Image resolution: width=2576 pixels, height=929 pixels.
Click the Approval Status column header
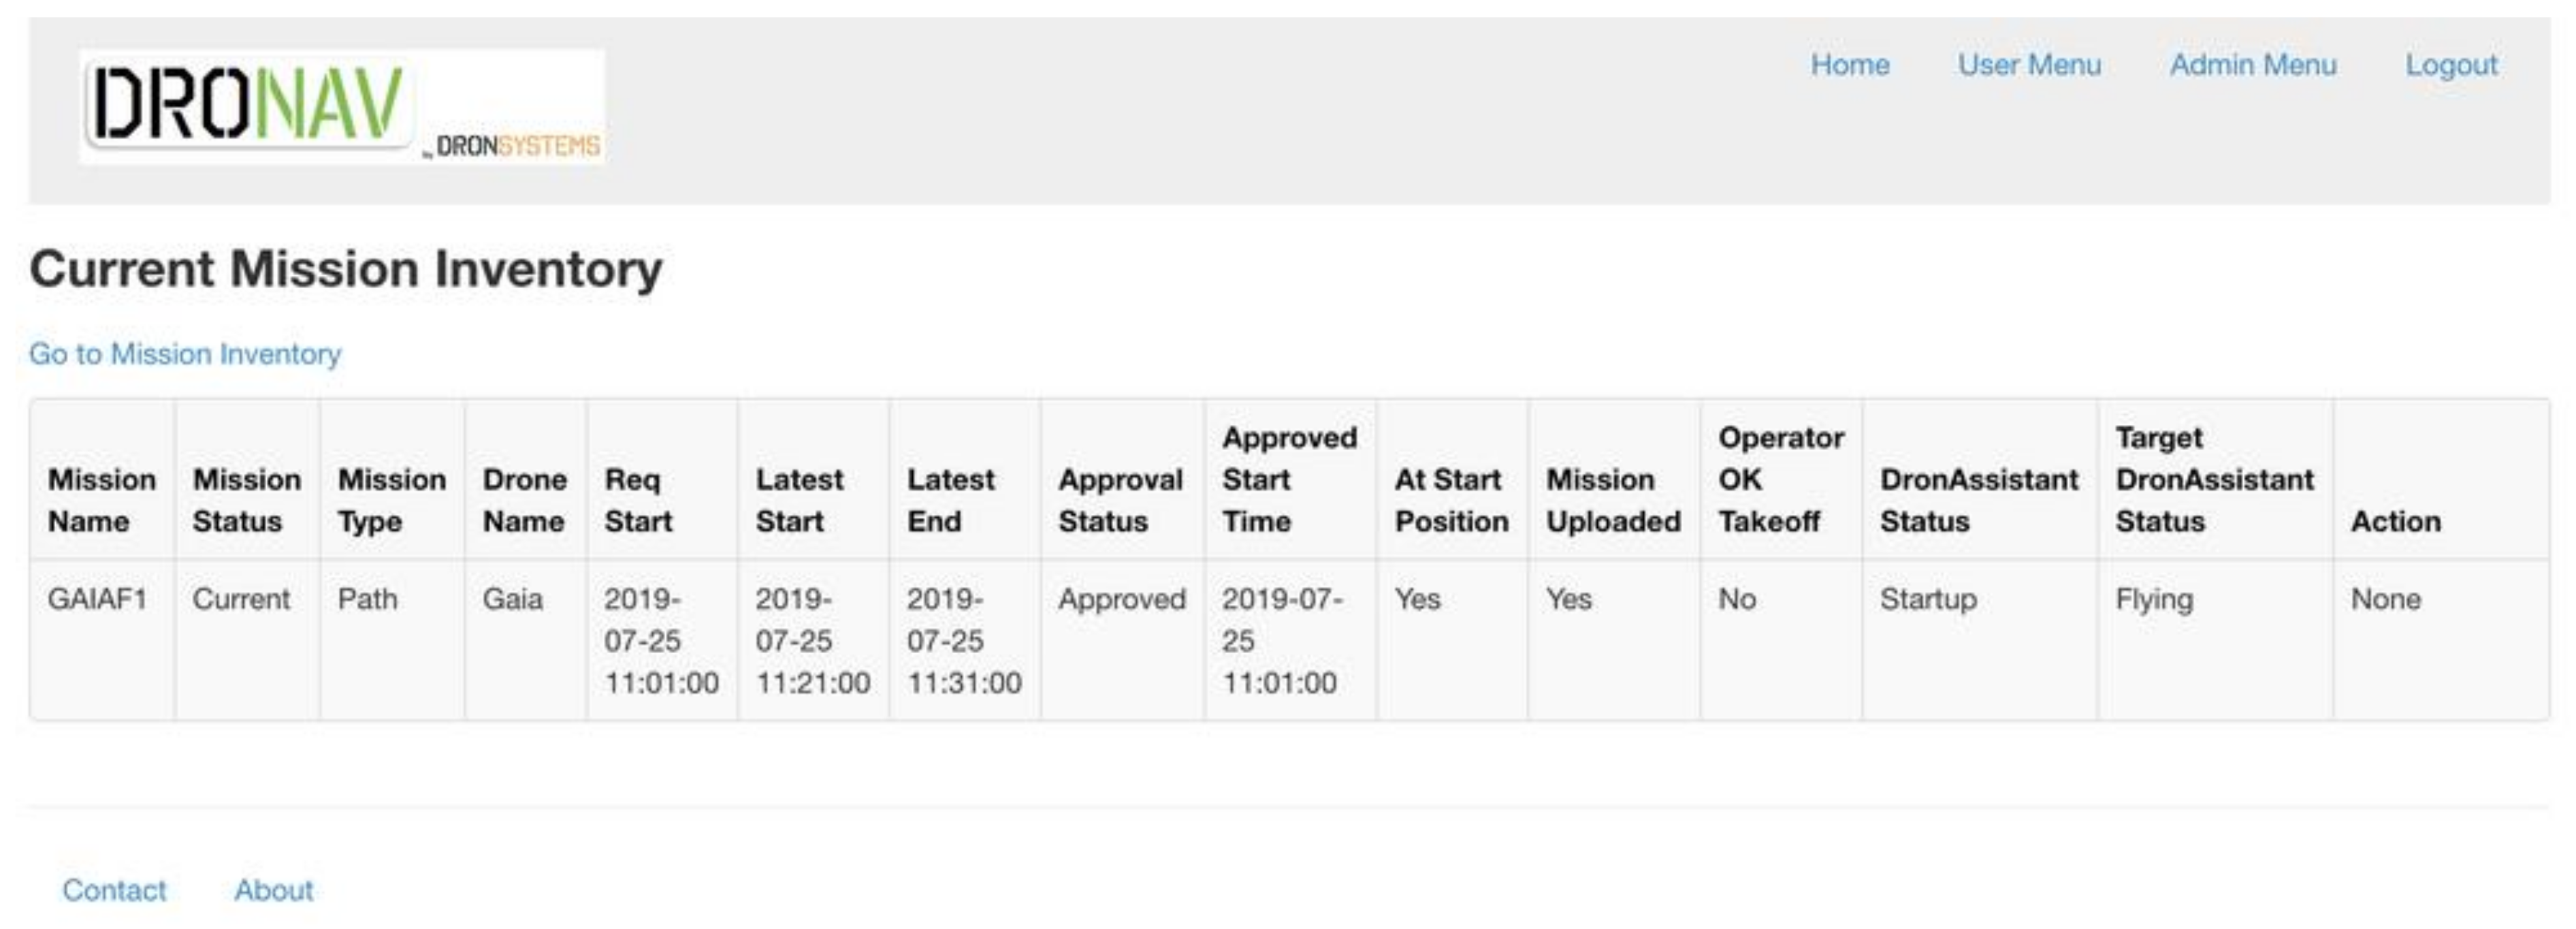[1120, 500]
